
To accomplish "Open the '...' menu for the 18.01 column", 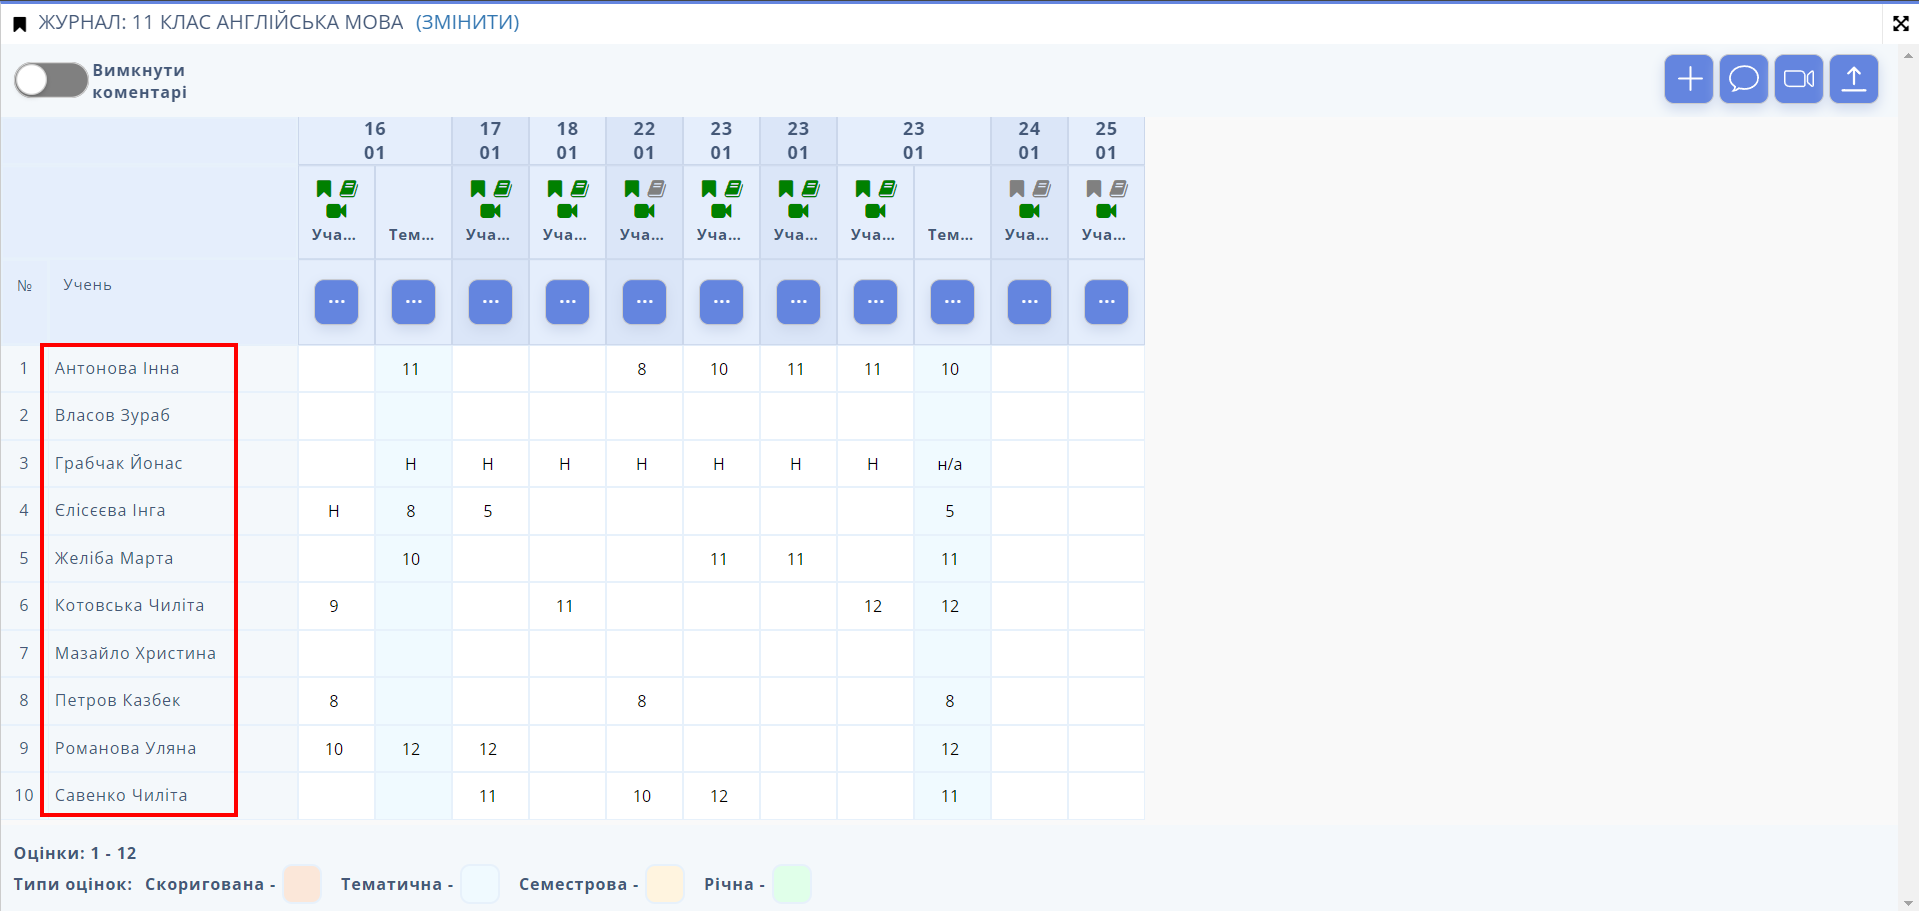I will click(567, 301).
